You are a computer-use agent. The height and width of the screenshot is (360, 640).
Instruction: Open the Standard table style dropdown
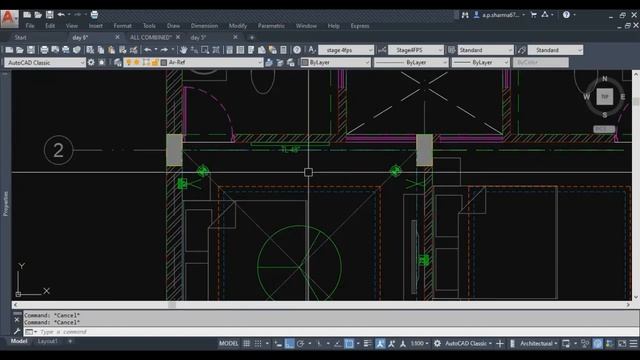[x=485, y=50]
